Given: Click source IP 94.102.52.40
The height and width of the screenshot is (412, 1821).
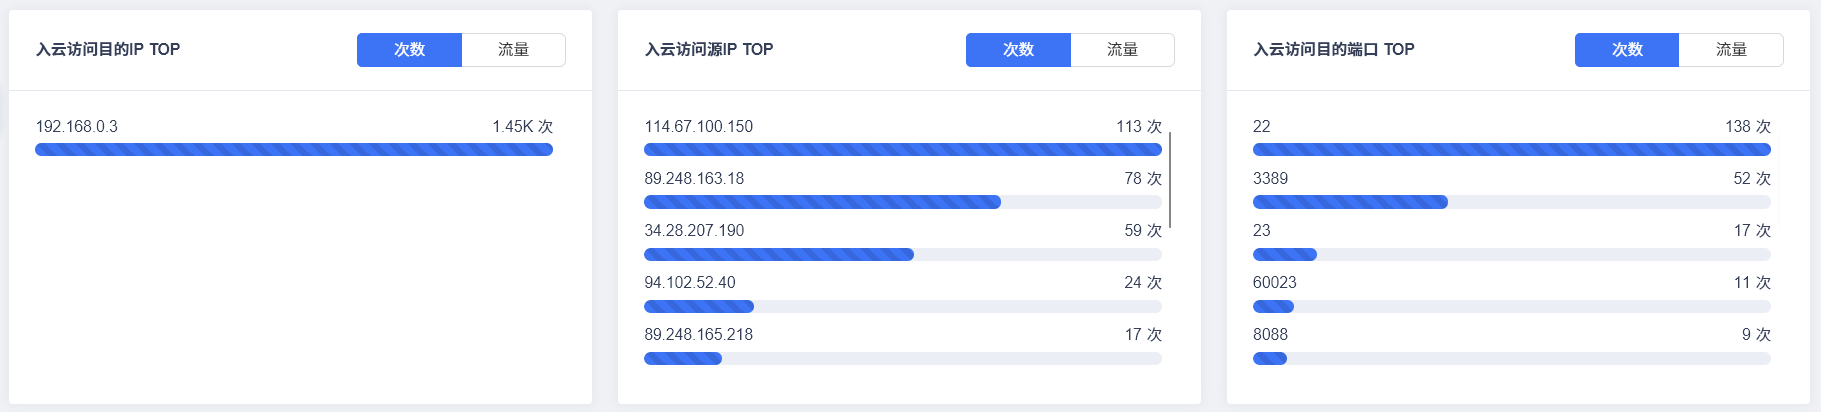Looking at the screenshot, I should click(690, 283).
